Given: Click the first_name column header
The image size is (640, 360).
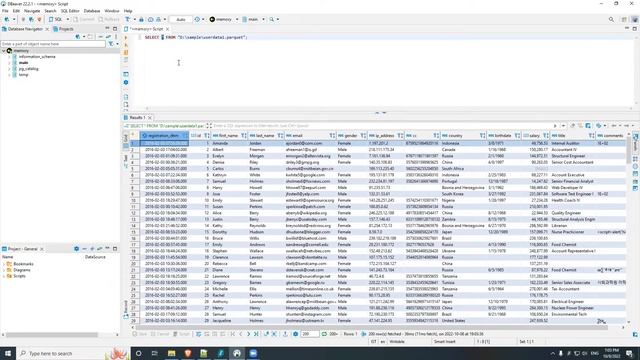Looking at the screenshot, I should [228, 136].
